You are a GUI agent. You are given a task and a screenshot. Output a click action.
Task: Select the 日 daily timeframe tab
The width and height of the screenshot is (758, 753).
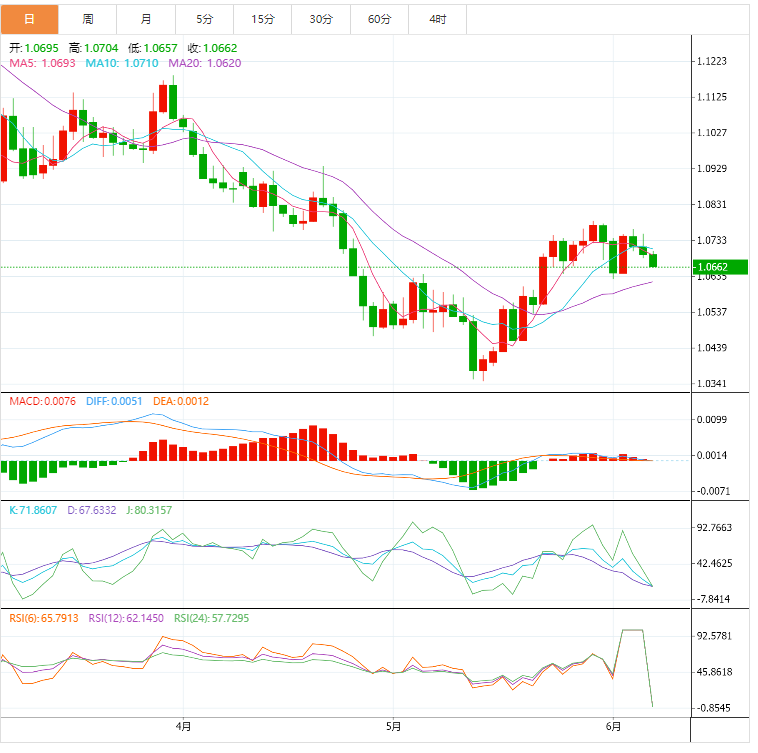click(x=29, y=19)
